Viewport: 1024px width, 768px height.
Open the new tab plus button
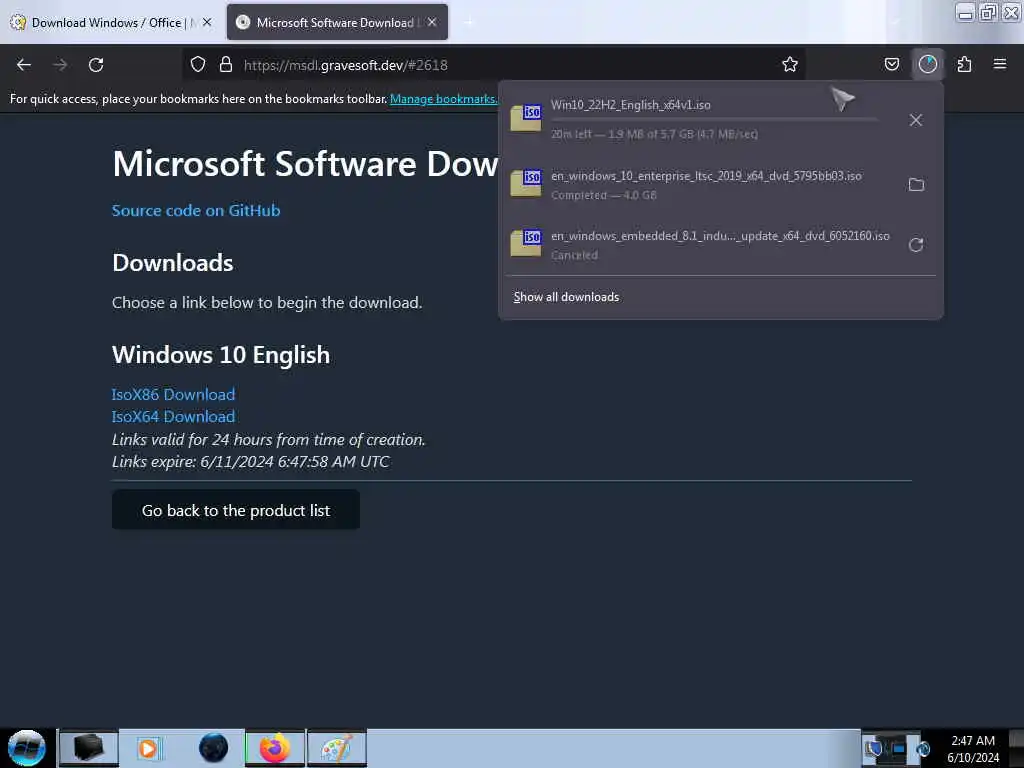point(468,22)
